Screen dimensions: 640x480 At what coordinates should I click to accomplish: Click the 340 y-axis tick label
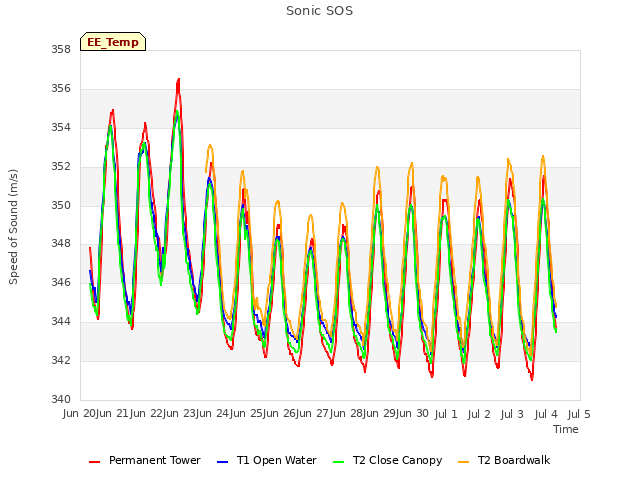click(61, 399)
